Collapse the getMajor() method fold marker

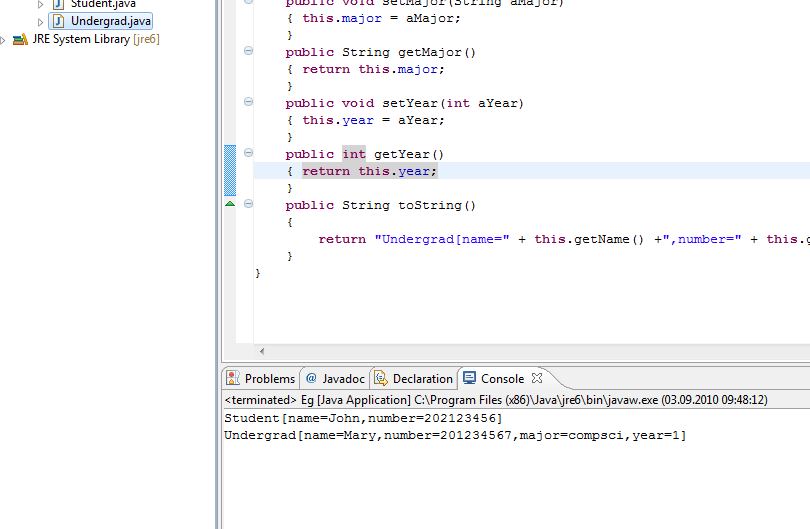click(248, 51)
